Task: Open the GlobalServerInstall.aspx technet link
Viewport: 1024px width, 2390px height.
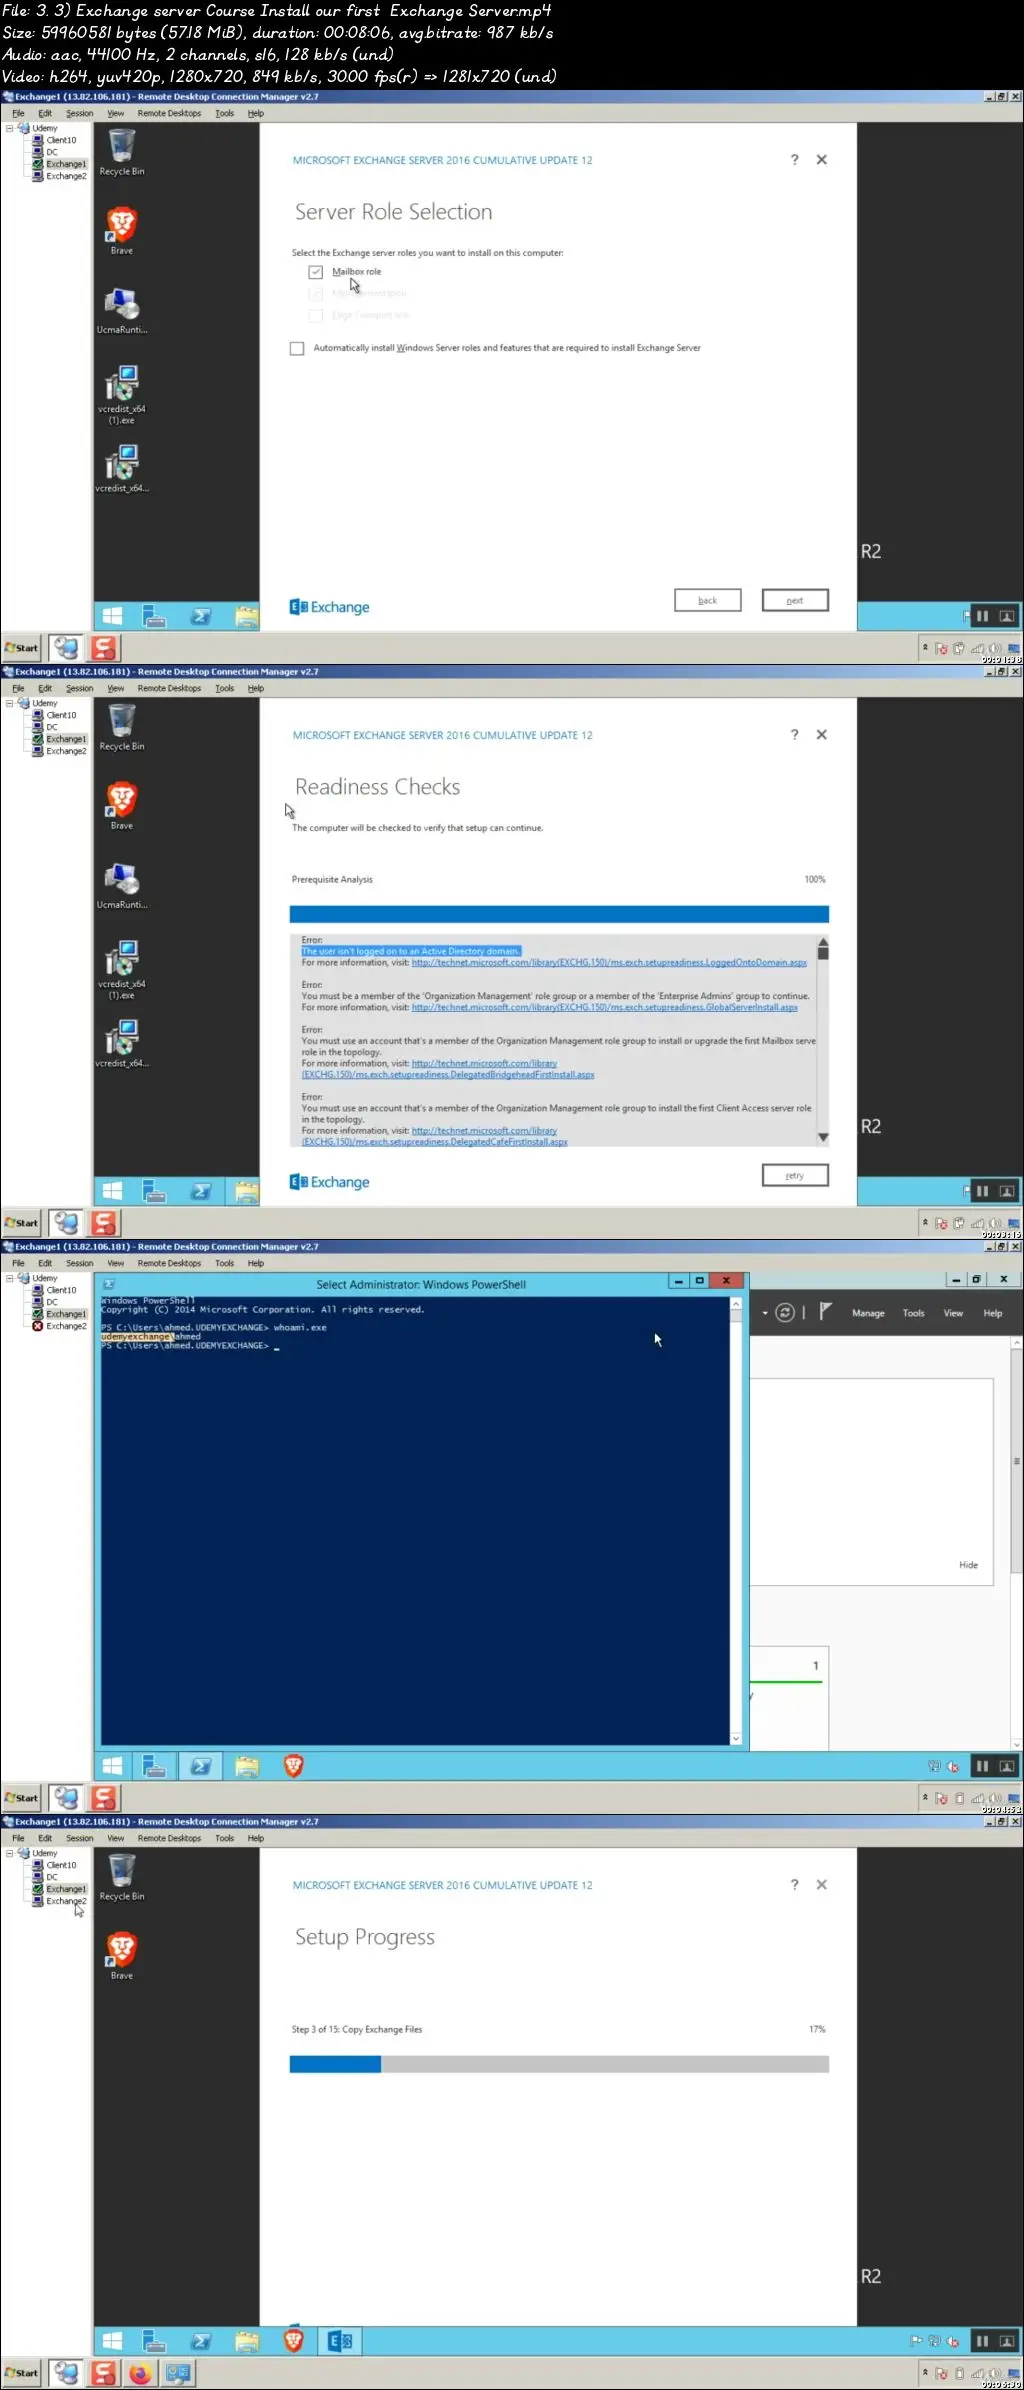Action: coord(605,1008)
